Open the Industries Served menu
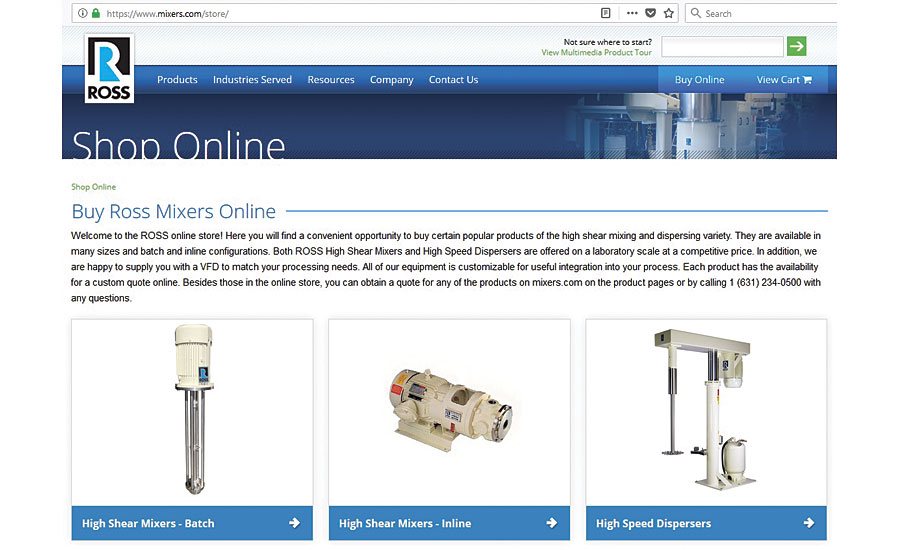Image resolution: width=900 pixels, height=550 pixels. (x=252, y=80)
